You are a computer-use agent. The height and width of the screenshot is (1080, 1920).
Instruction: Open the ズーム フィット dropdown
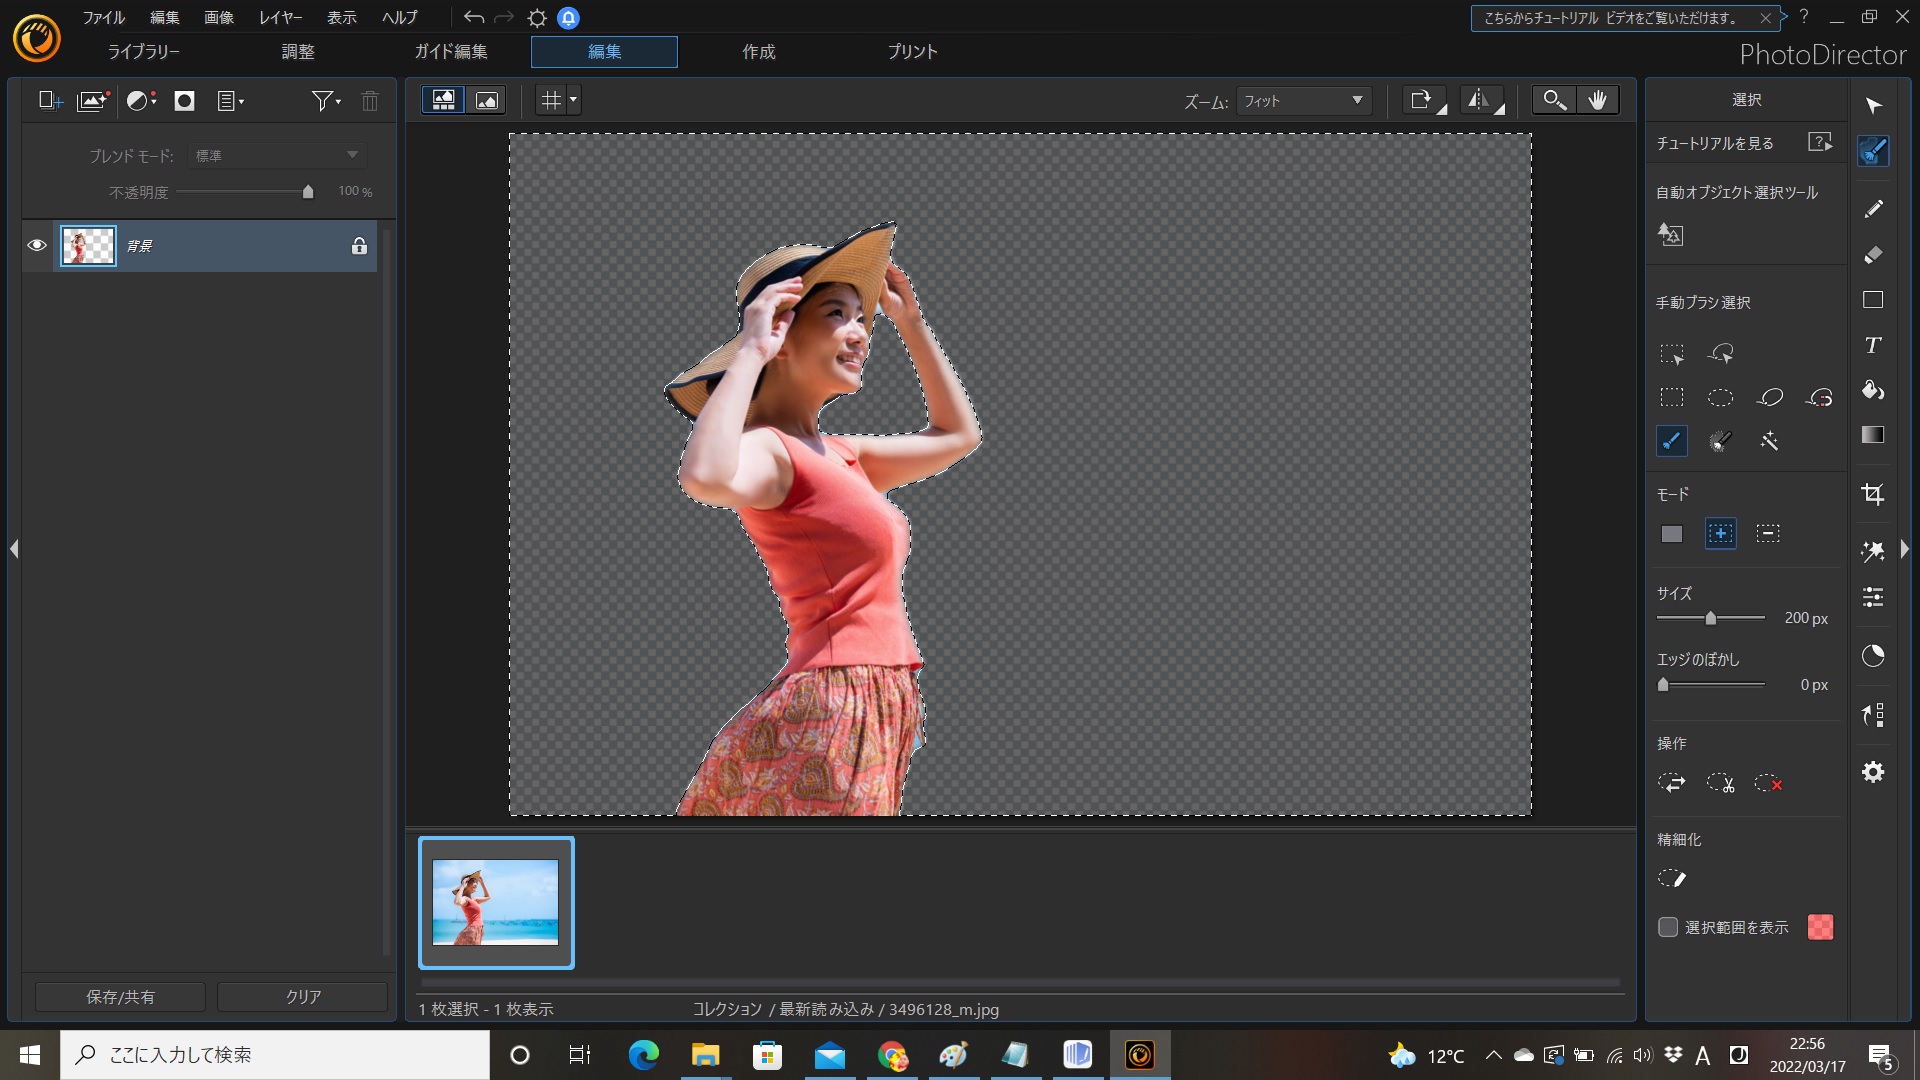tap(1302, 101)
